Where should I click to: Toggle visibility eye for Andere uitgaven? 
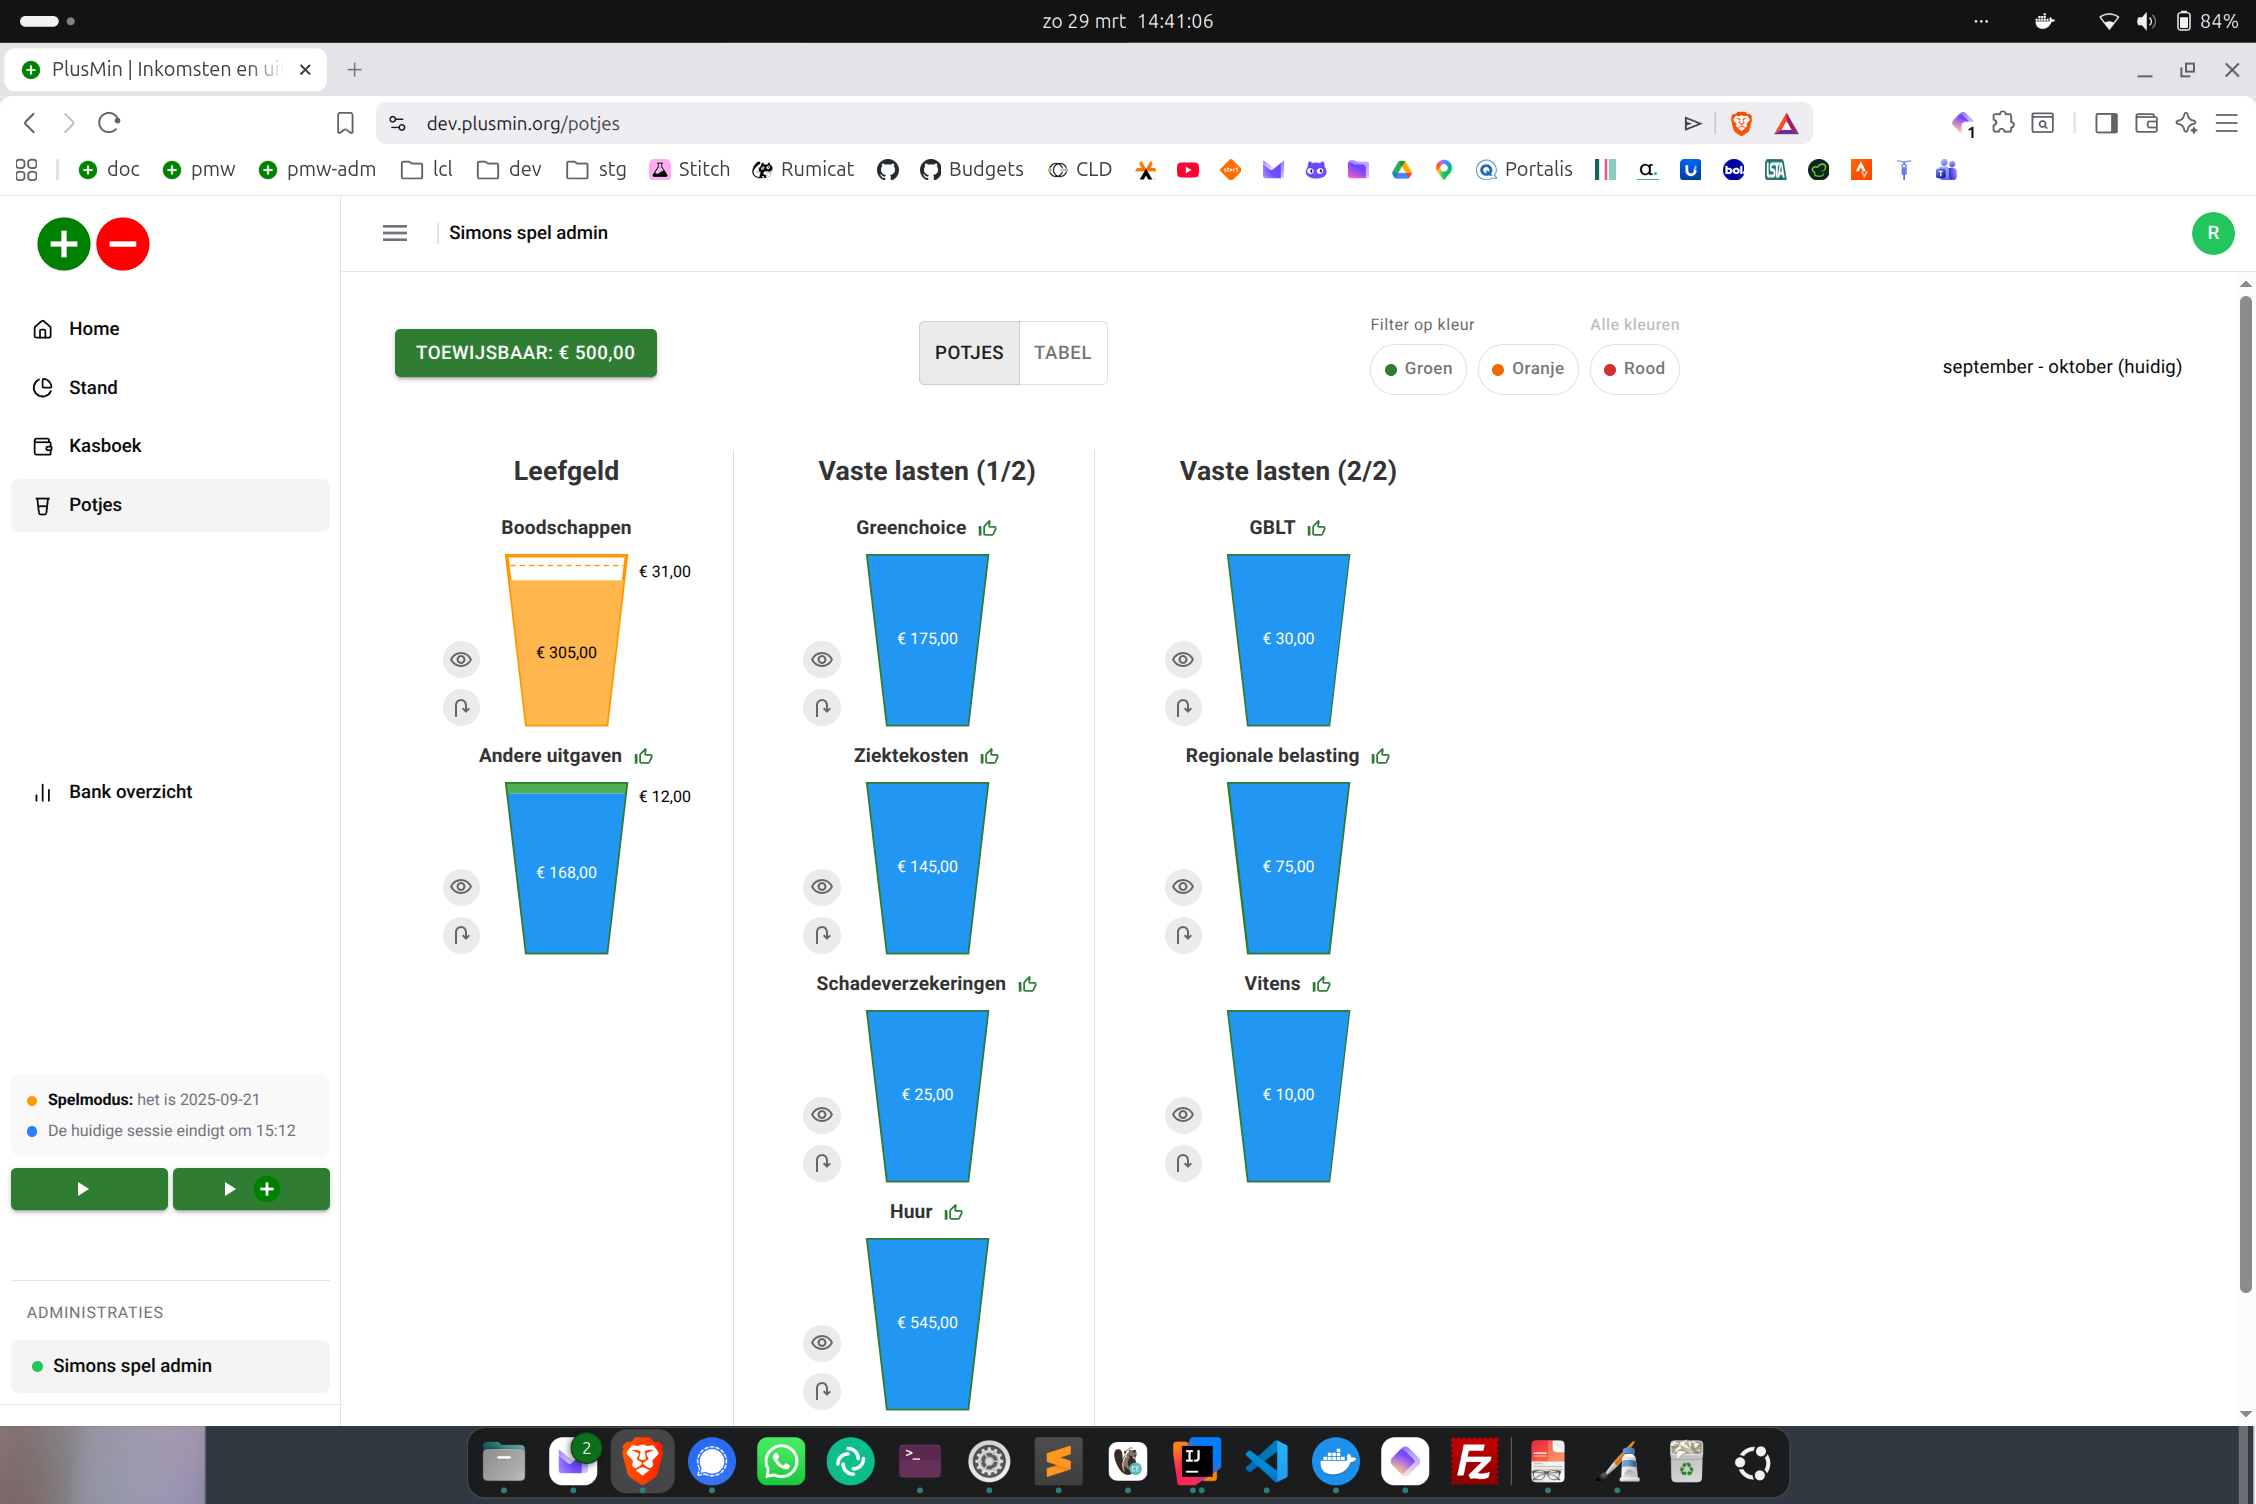pyautogui.click(x=461, y=887)
